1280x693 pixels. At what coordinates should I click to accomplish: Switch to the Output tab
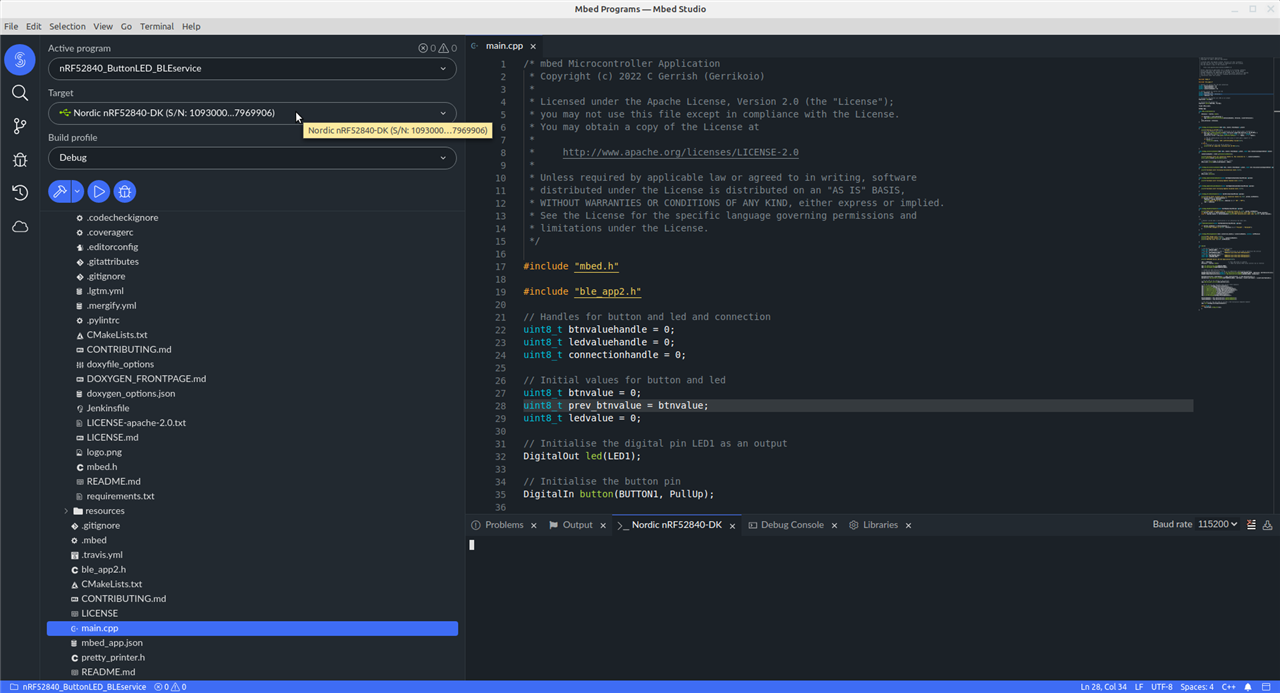click(x=577, y=525)
